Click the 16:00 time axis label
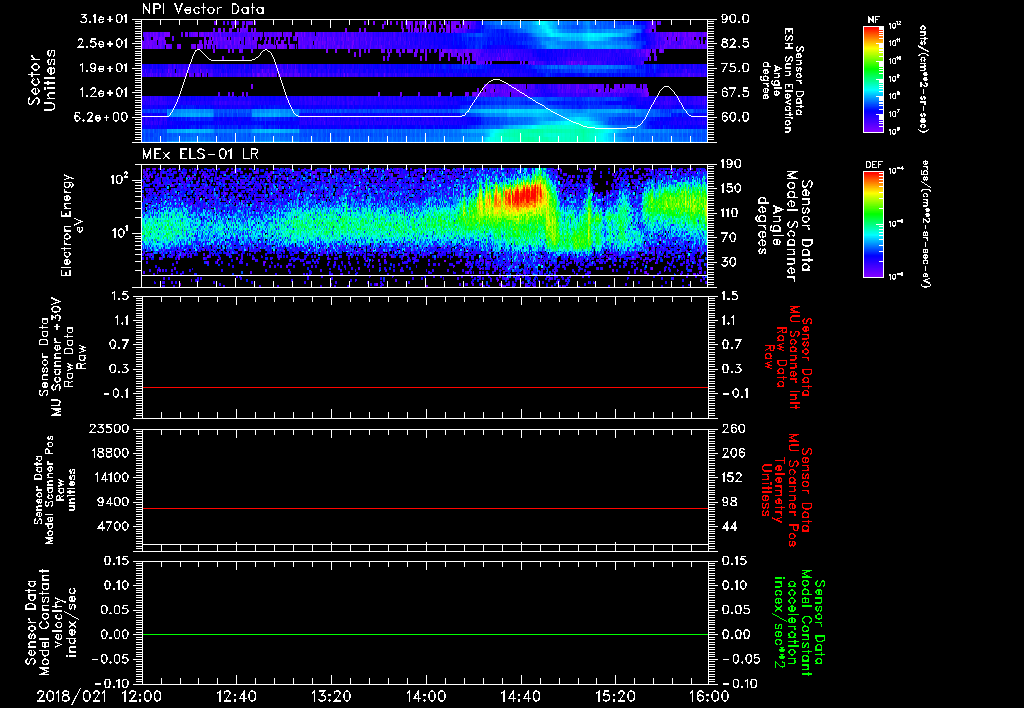1024x708 pixels. (x=710, y=696)
